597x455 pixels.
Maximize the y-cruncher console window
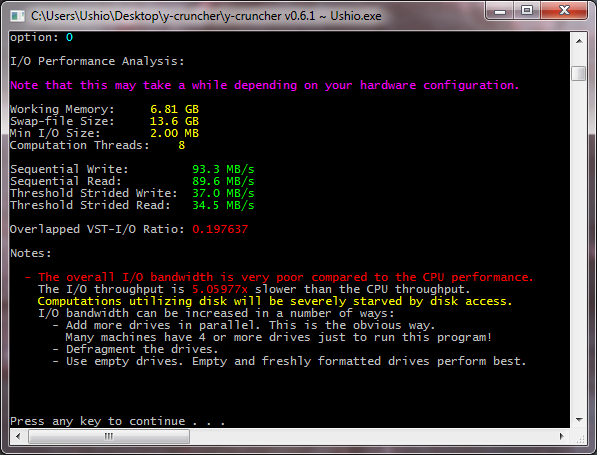[527, 11]
